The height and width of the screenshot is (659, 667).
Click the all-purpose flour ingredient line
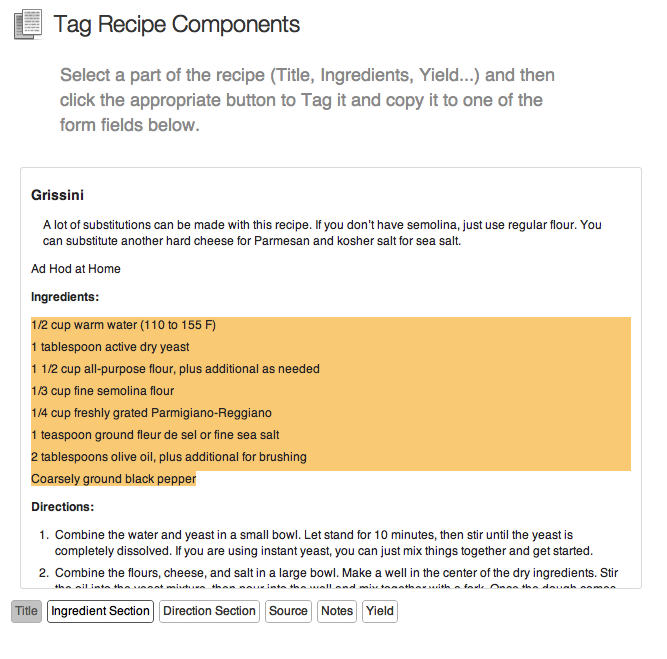[175, 369]
